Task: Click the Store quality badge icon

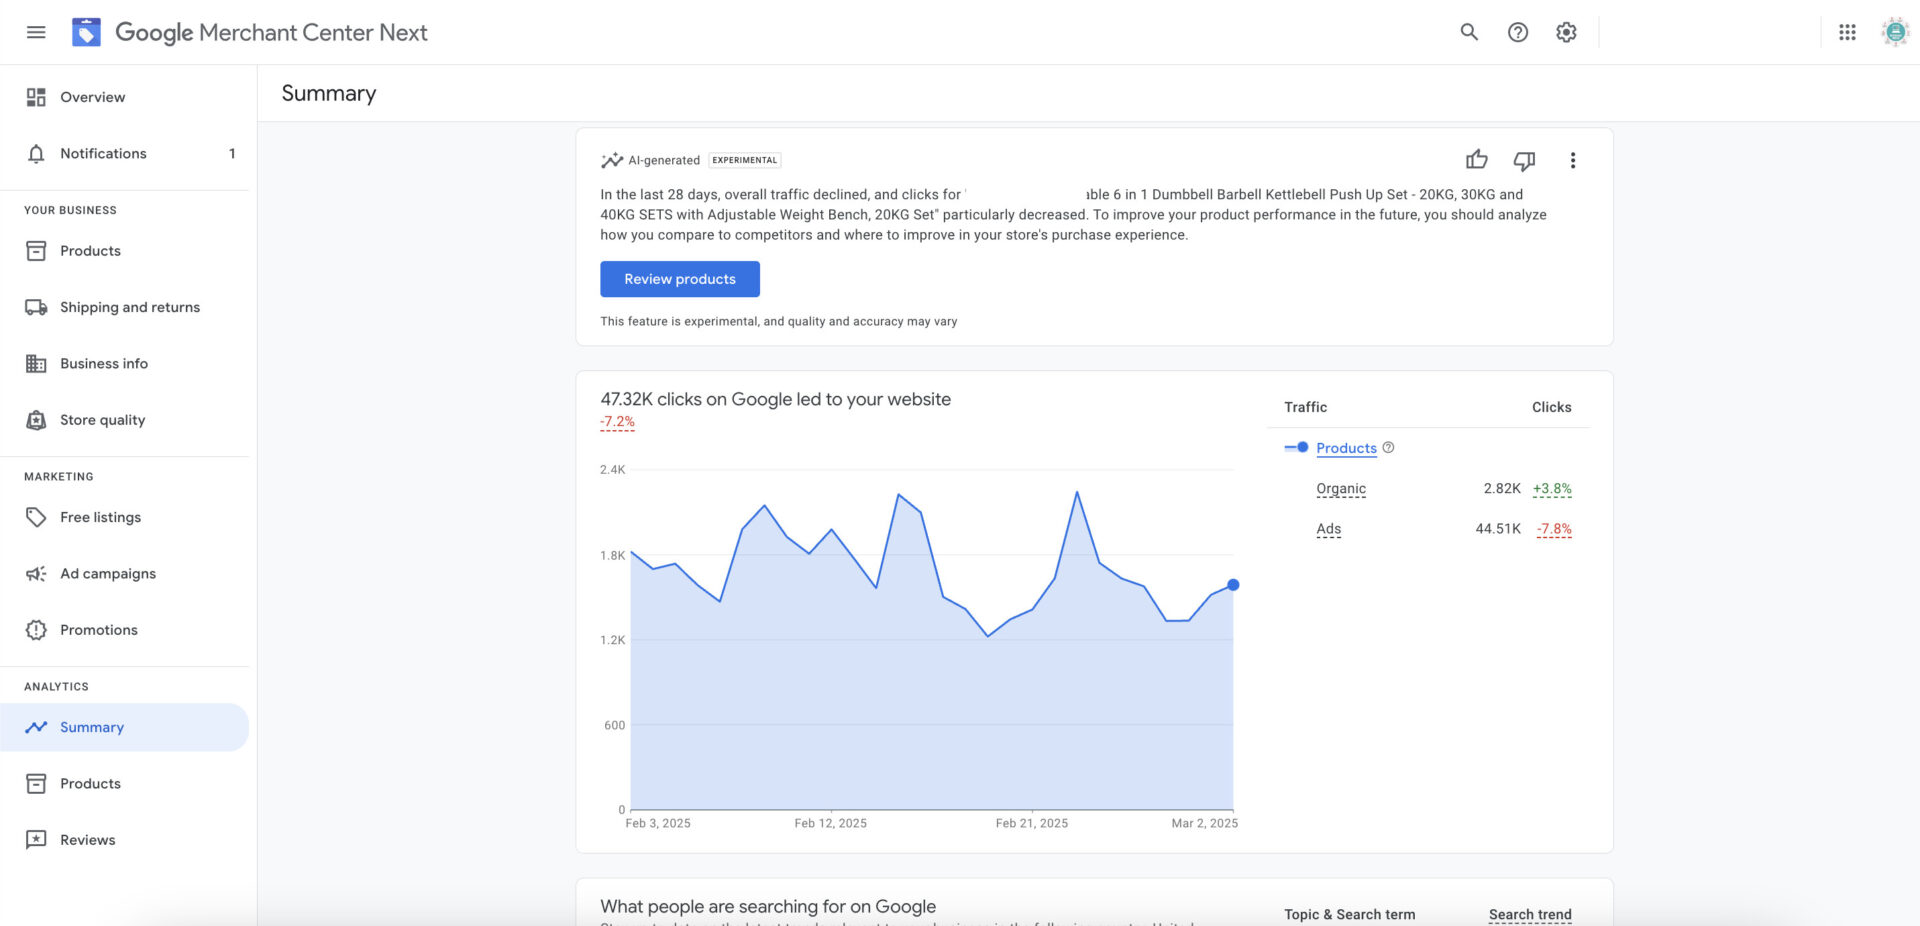Action: 36,420
